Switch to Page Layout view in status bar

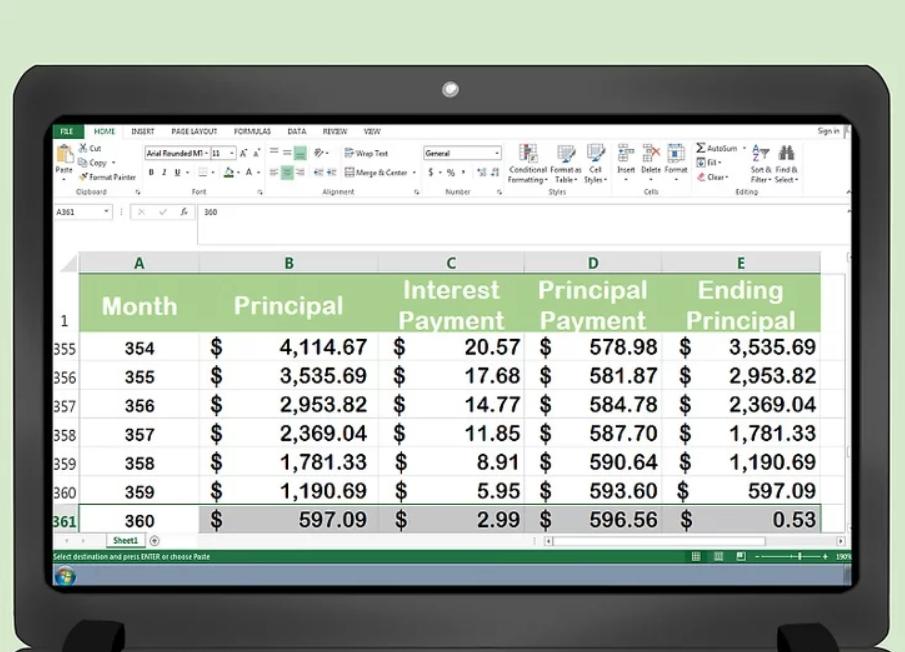click(719, 557)
